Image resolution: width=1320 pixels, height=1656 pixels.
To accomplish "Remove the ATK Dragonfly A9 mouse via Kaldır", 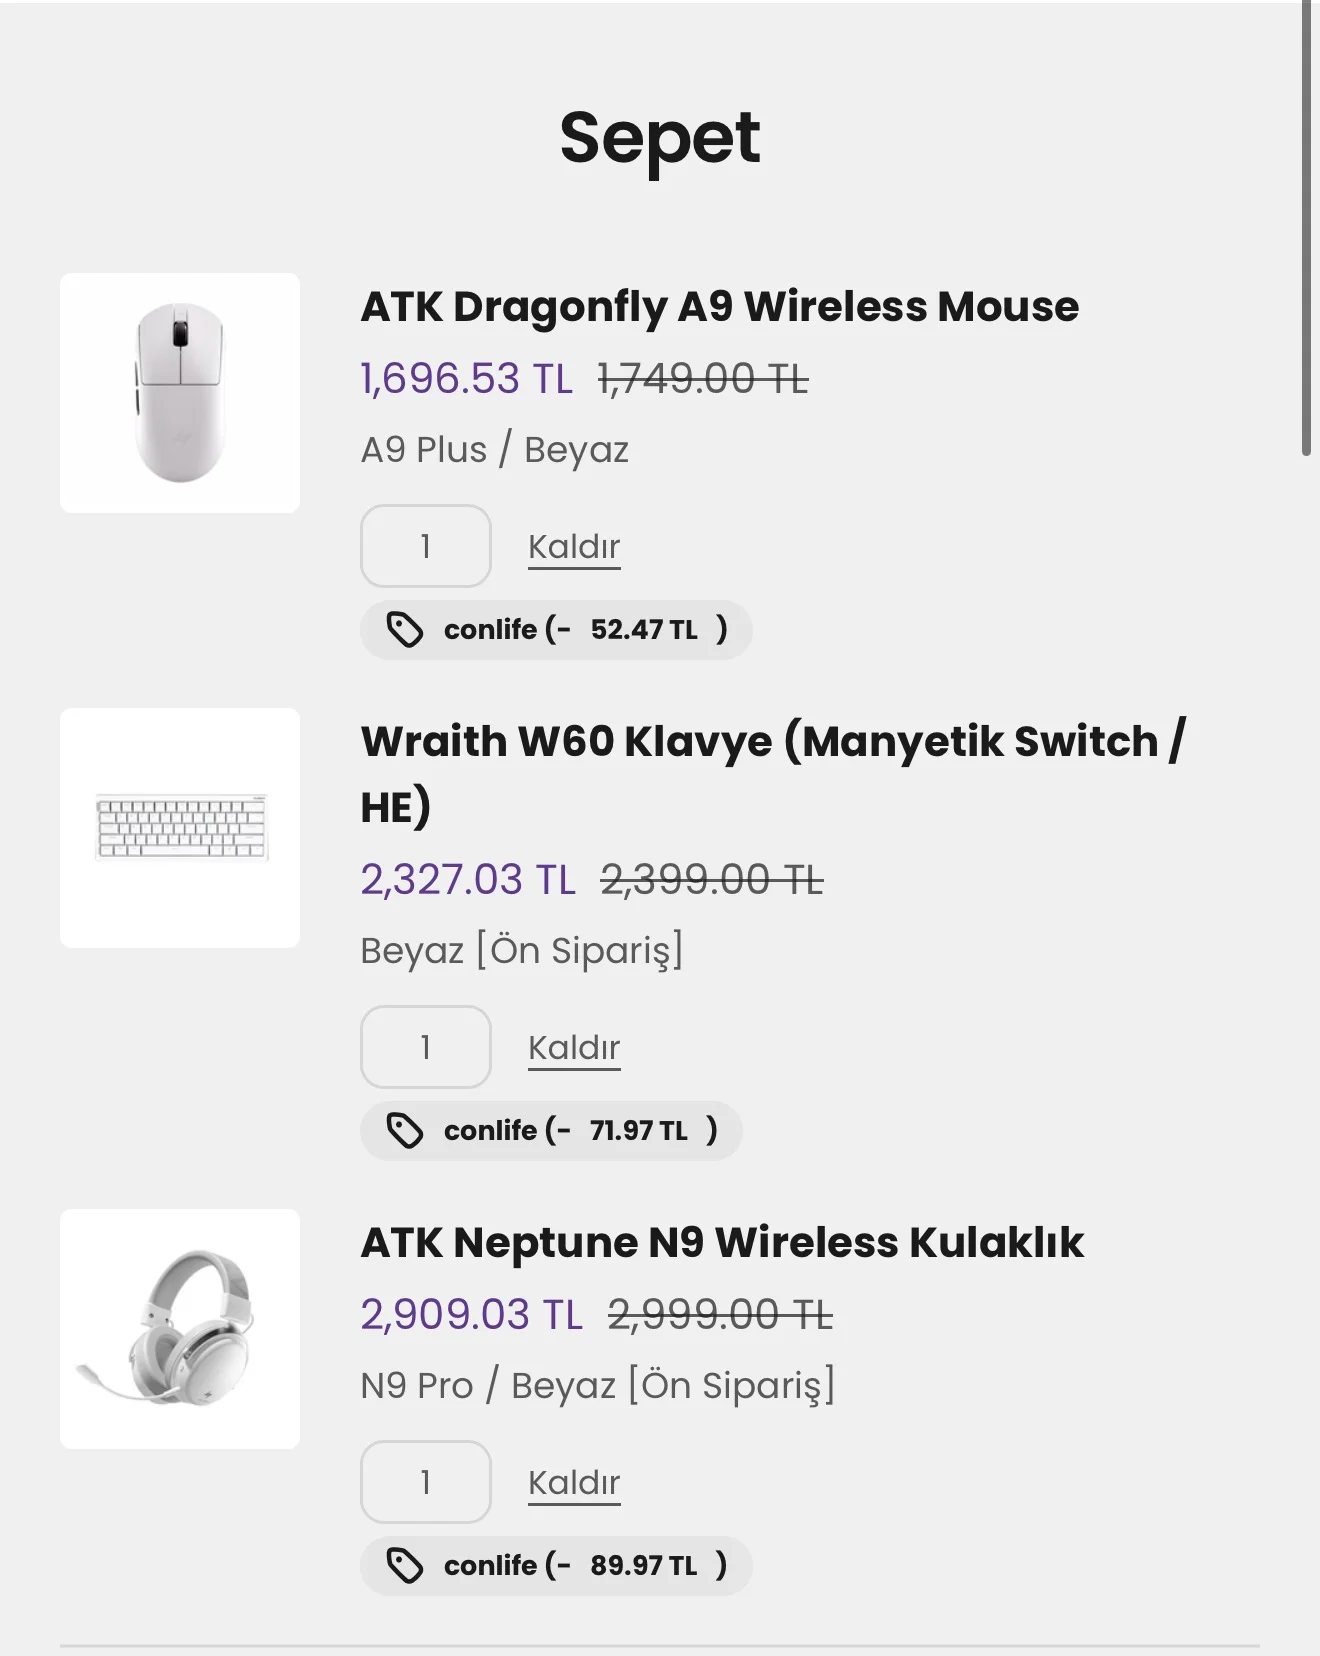I will pos(574,547).
